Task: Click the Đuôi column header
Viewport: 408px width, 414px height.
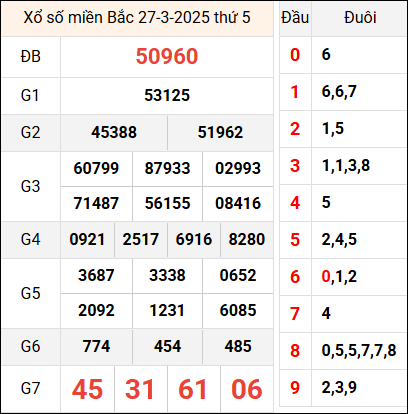Action: point(360,18)
